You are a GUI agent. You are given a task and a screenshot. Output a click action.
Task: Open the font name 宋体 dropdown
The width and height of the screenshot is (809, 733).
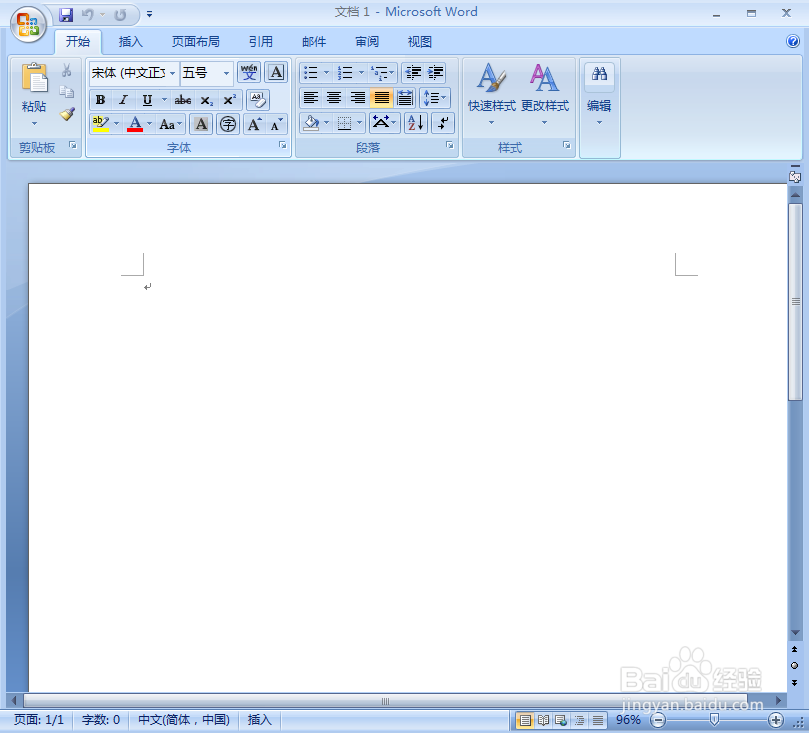tap(172, 73)
